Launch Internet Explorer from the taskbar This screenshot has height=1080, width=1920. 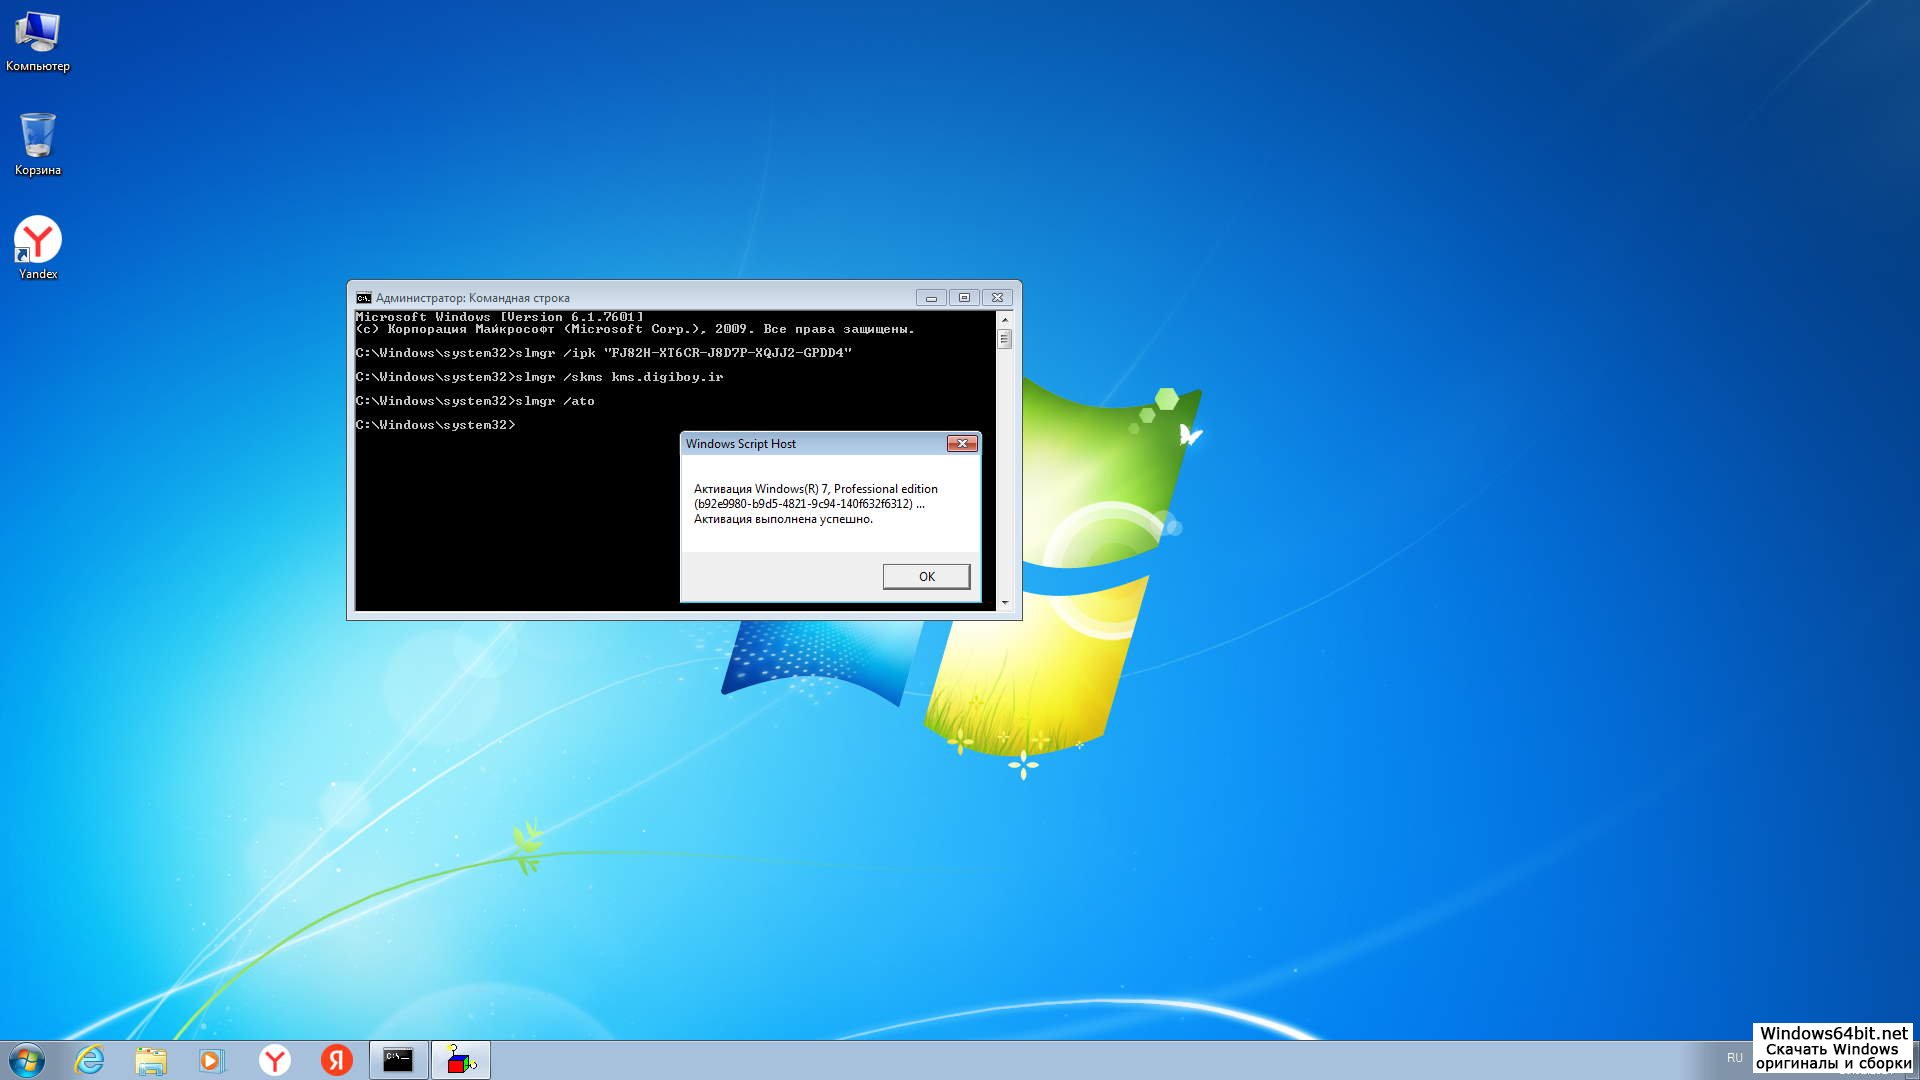coord(90,1060)
